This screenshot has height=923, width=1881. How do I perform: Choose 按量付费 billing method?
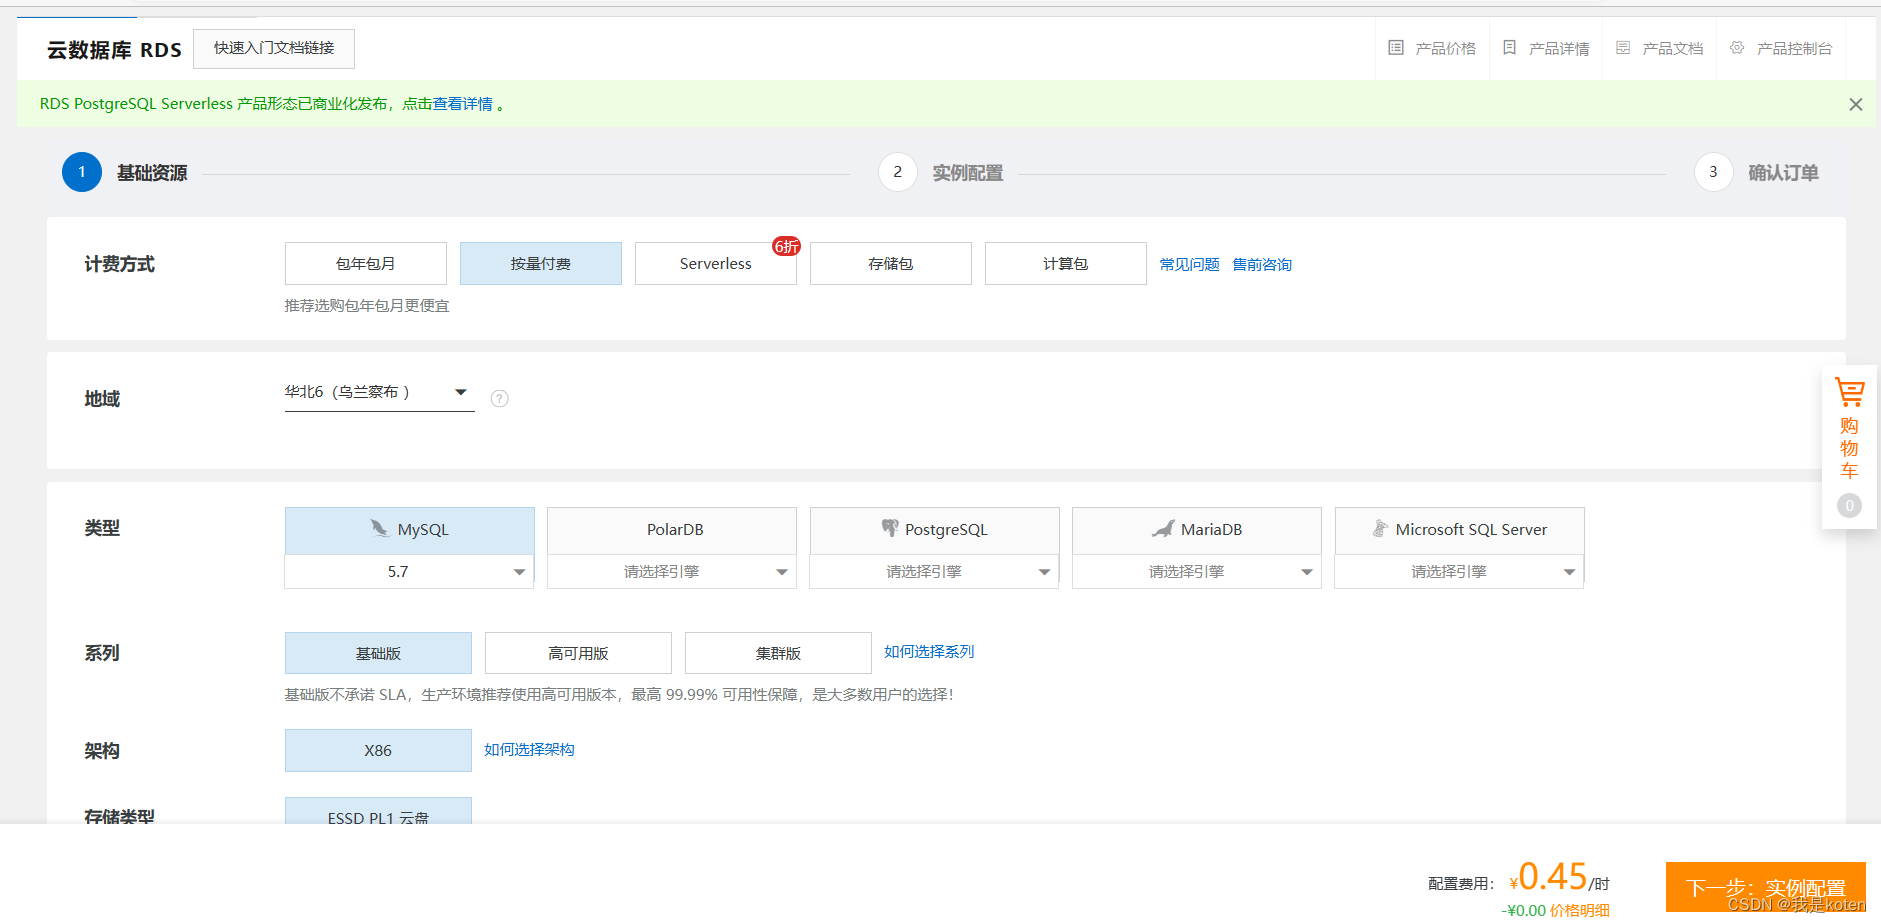541,263
